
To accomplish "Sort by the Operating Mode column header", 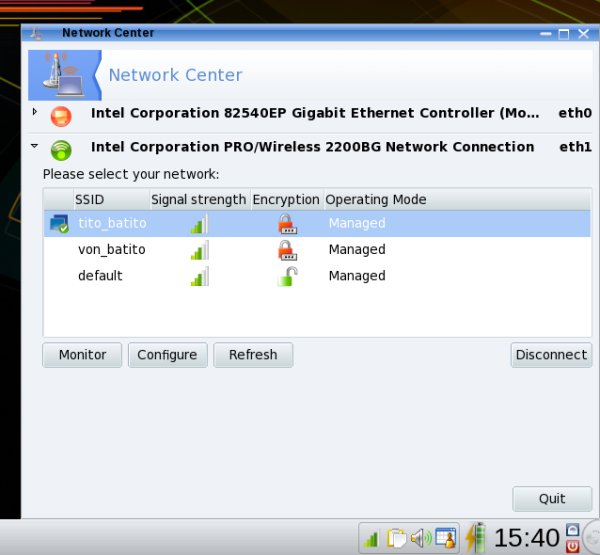I will (457, 199).
